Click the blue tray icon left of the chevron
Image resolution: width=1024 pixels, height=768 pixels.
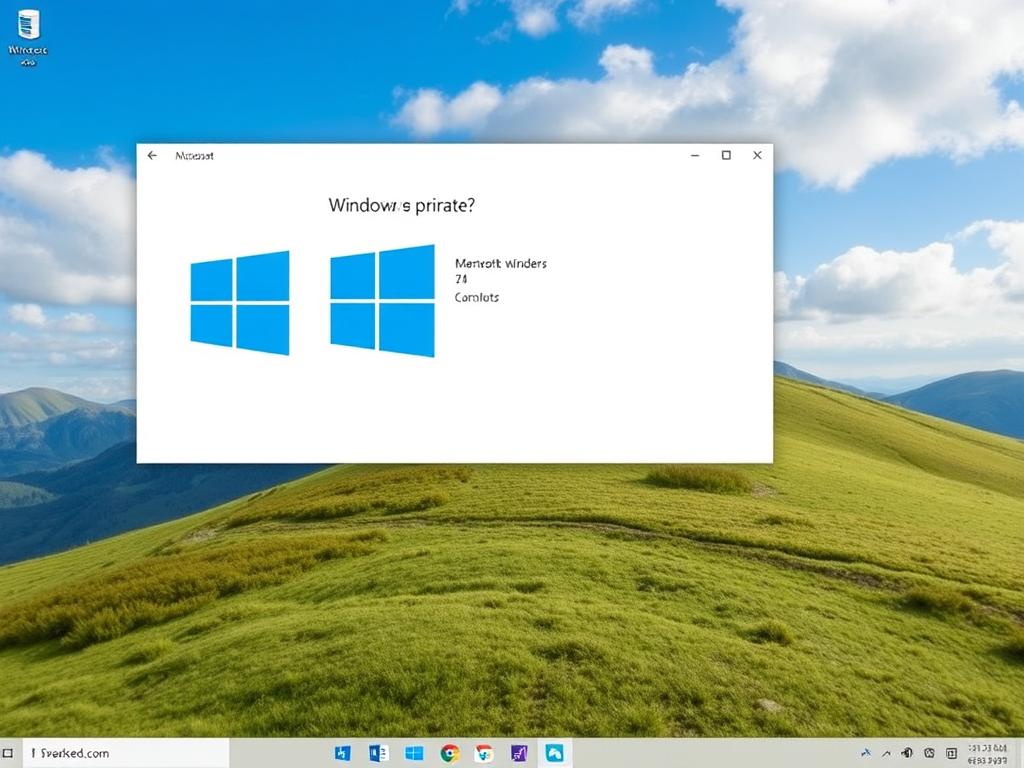point(866,754)
